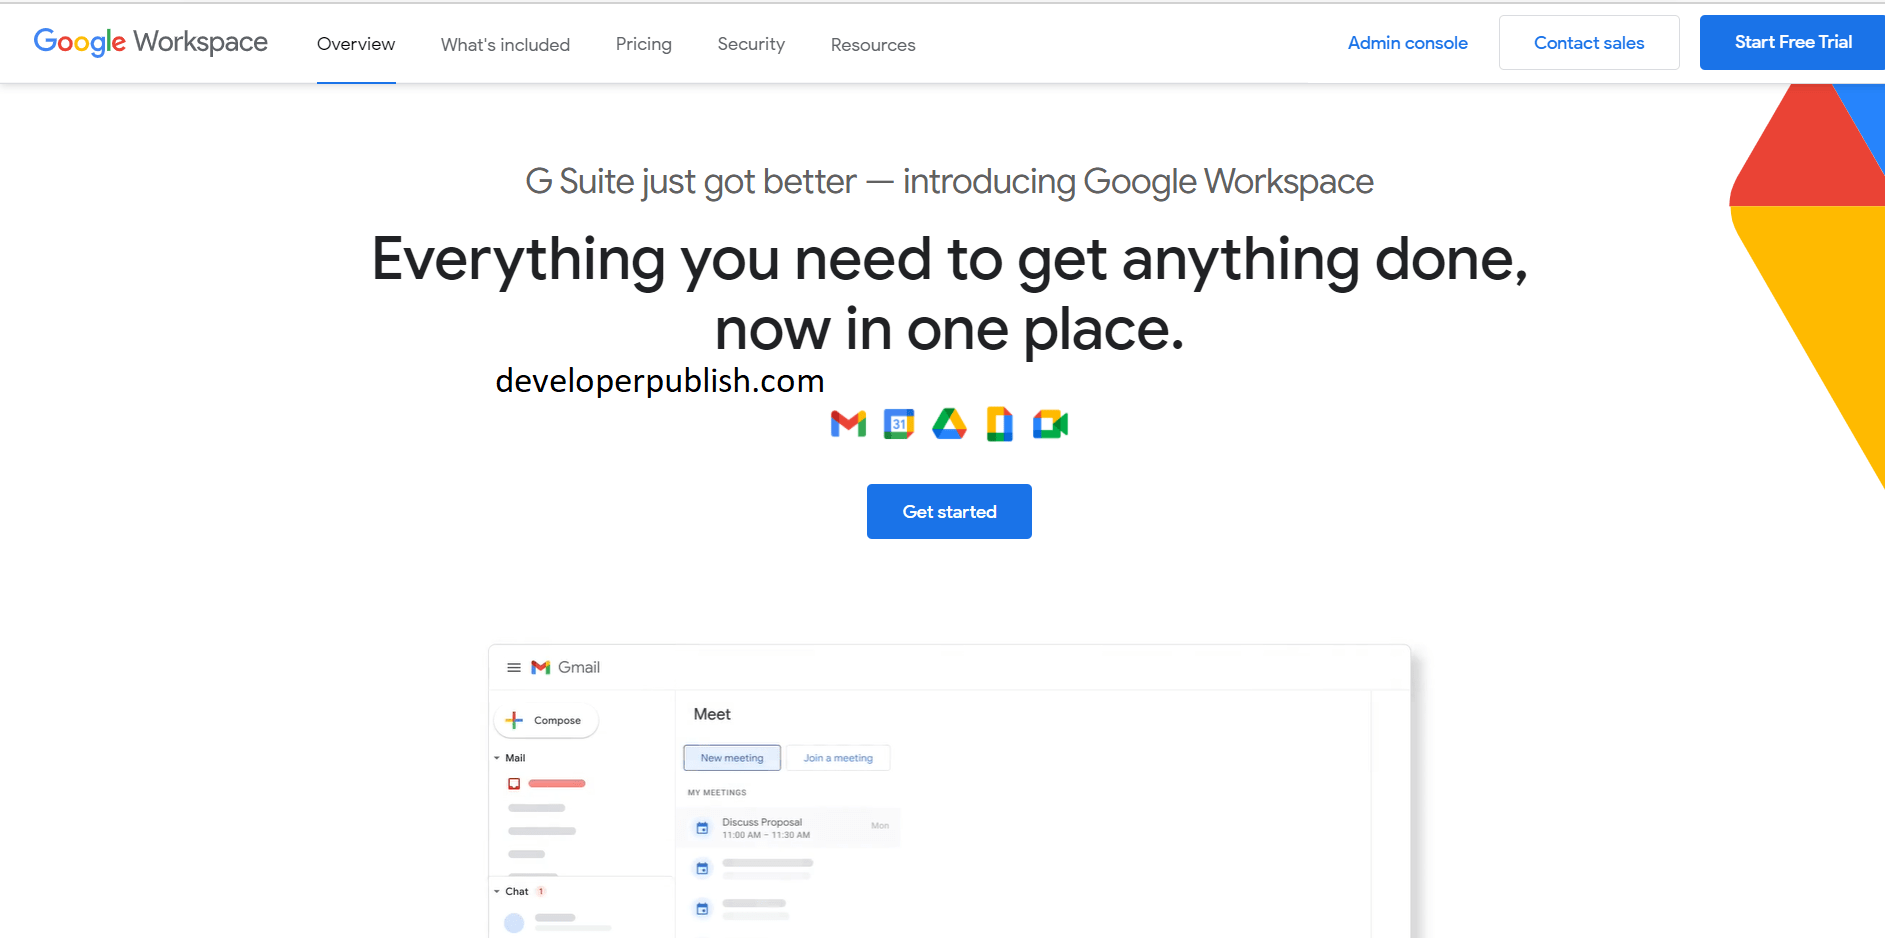Click the Google Docs icon under the headline
Screen dimensions: 1885x938
click(x=999, y=424)
